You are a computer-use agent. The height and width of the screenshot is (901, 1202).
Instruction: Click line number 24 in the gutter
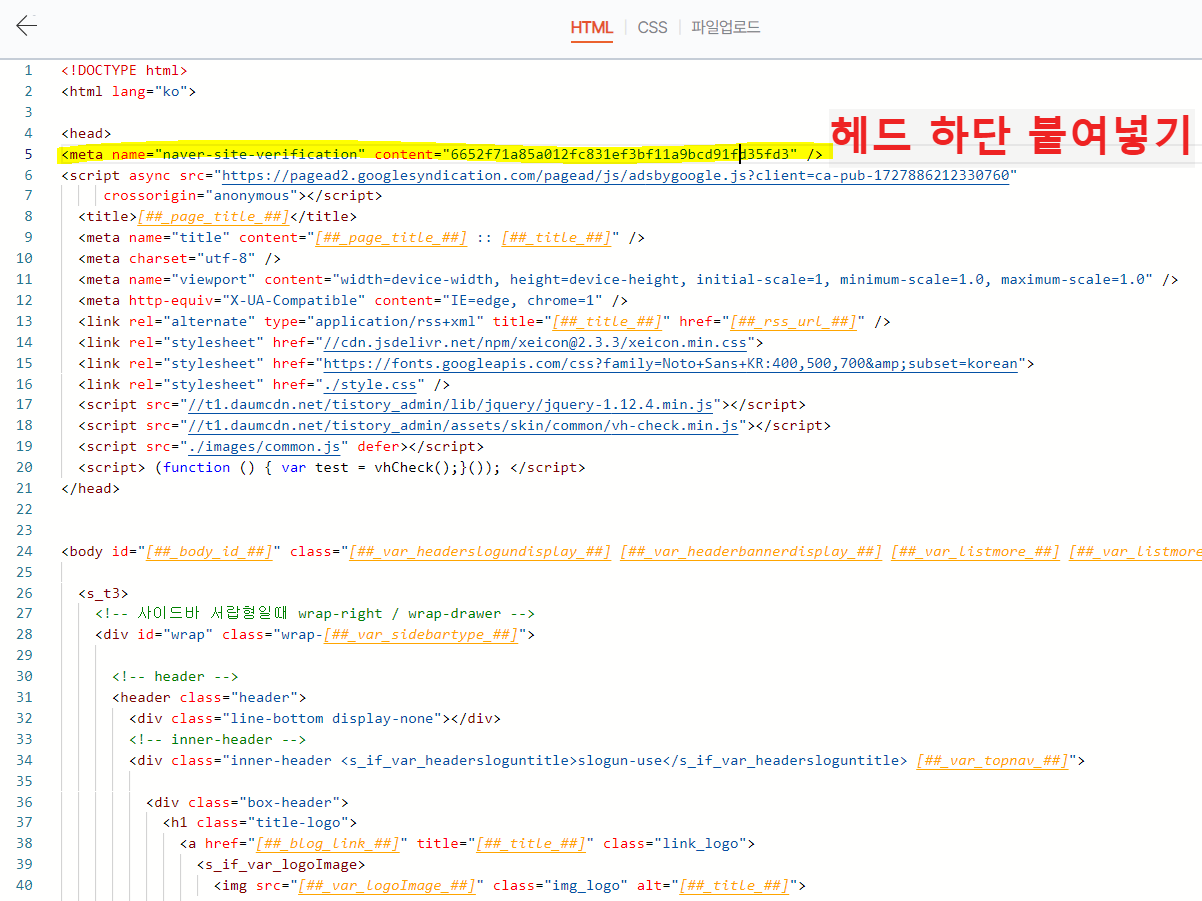click(x=25, y=552)
